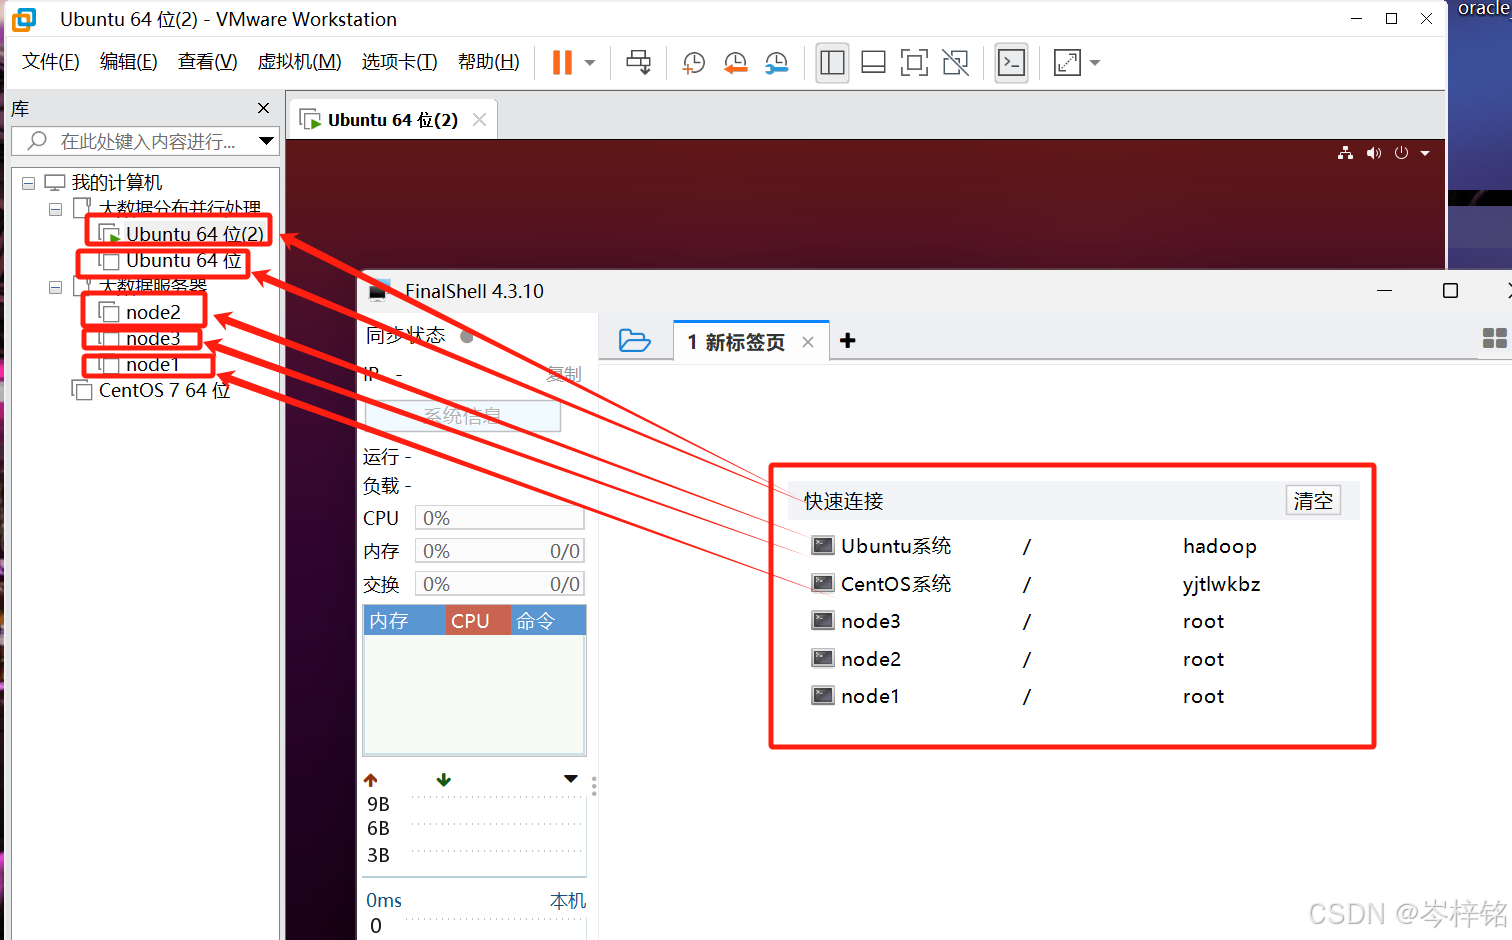
Task: Add a new FinalShell tab with plus
Action: 848,341
